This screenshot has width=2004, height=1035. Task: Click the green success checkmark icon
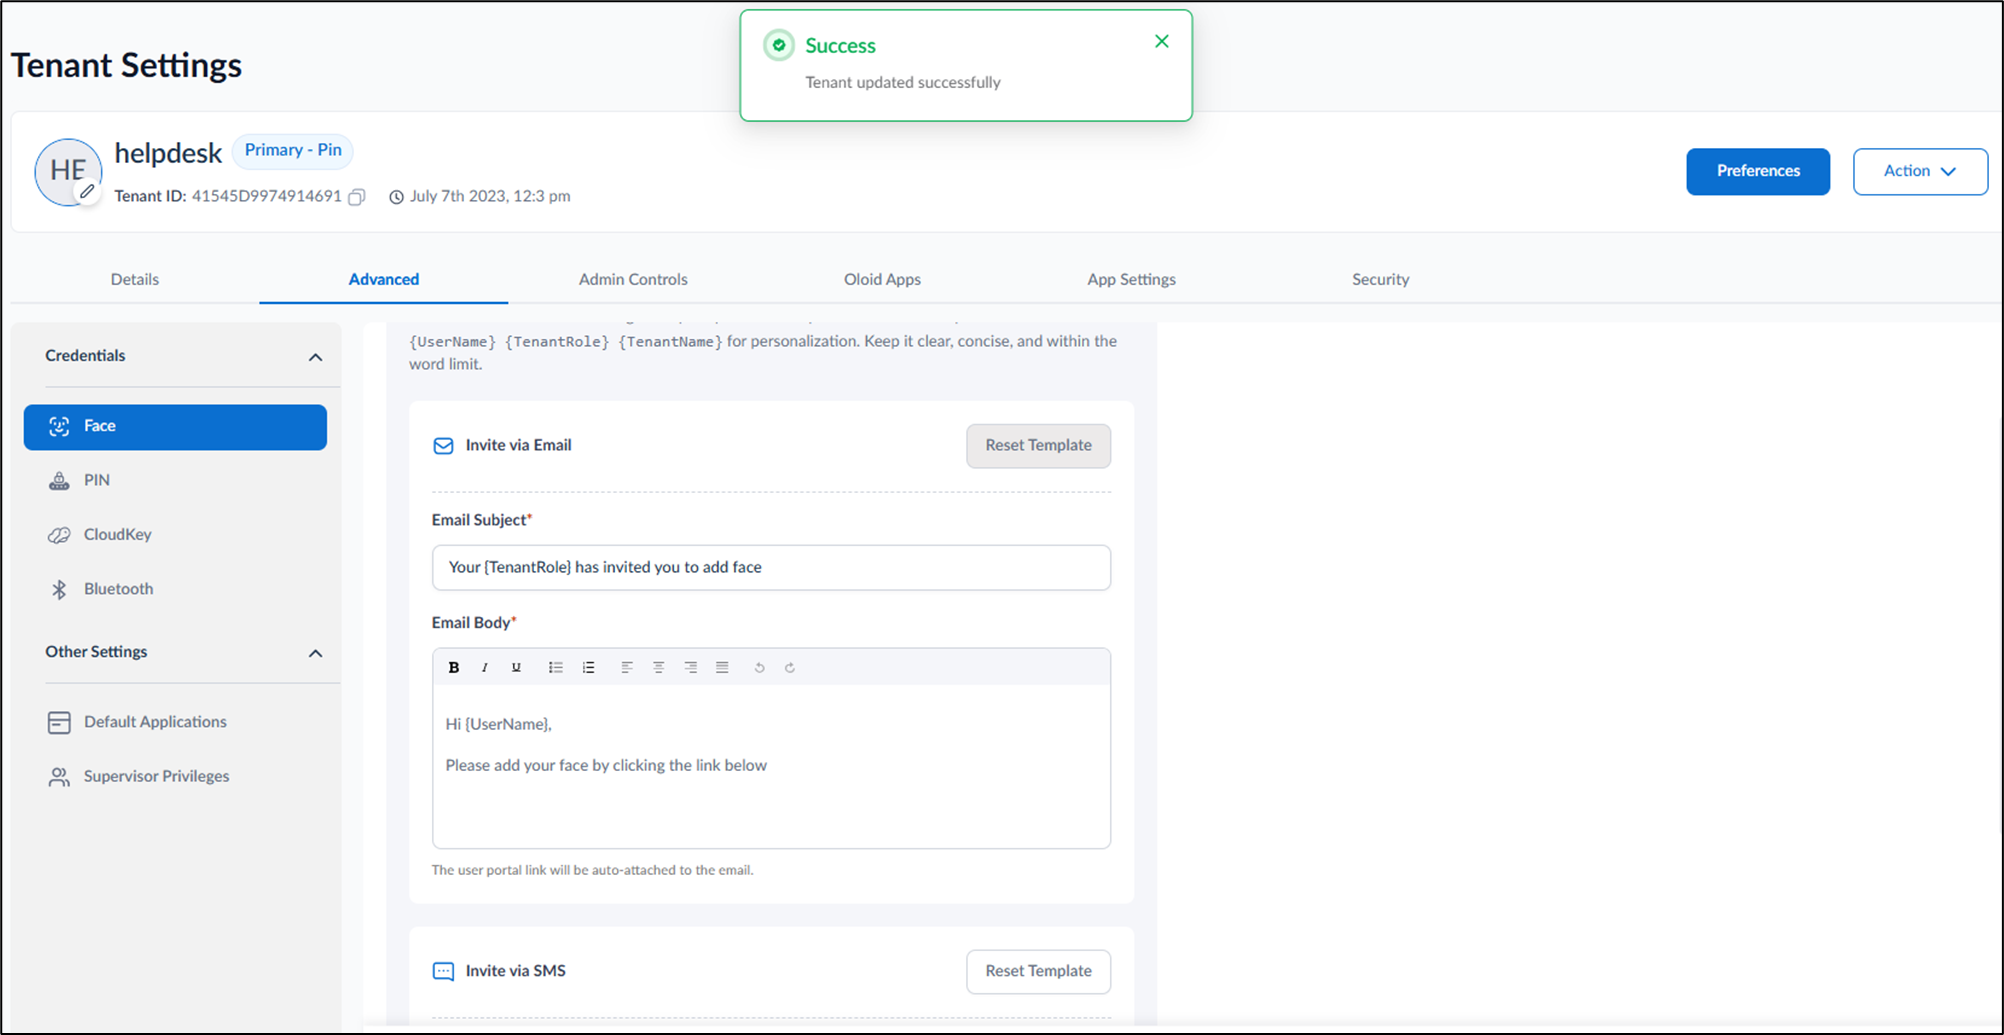coord(779,45)
